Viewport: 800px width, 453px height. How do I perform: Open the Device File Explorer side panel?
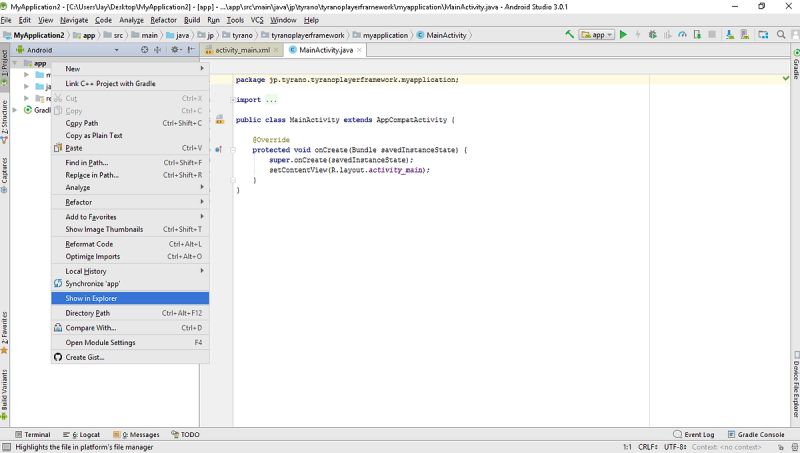pos(795,384)
